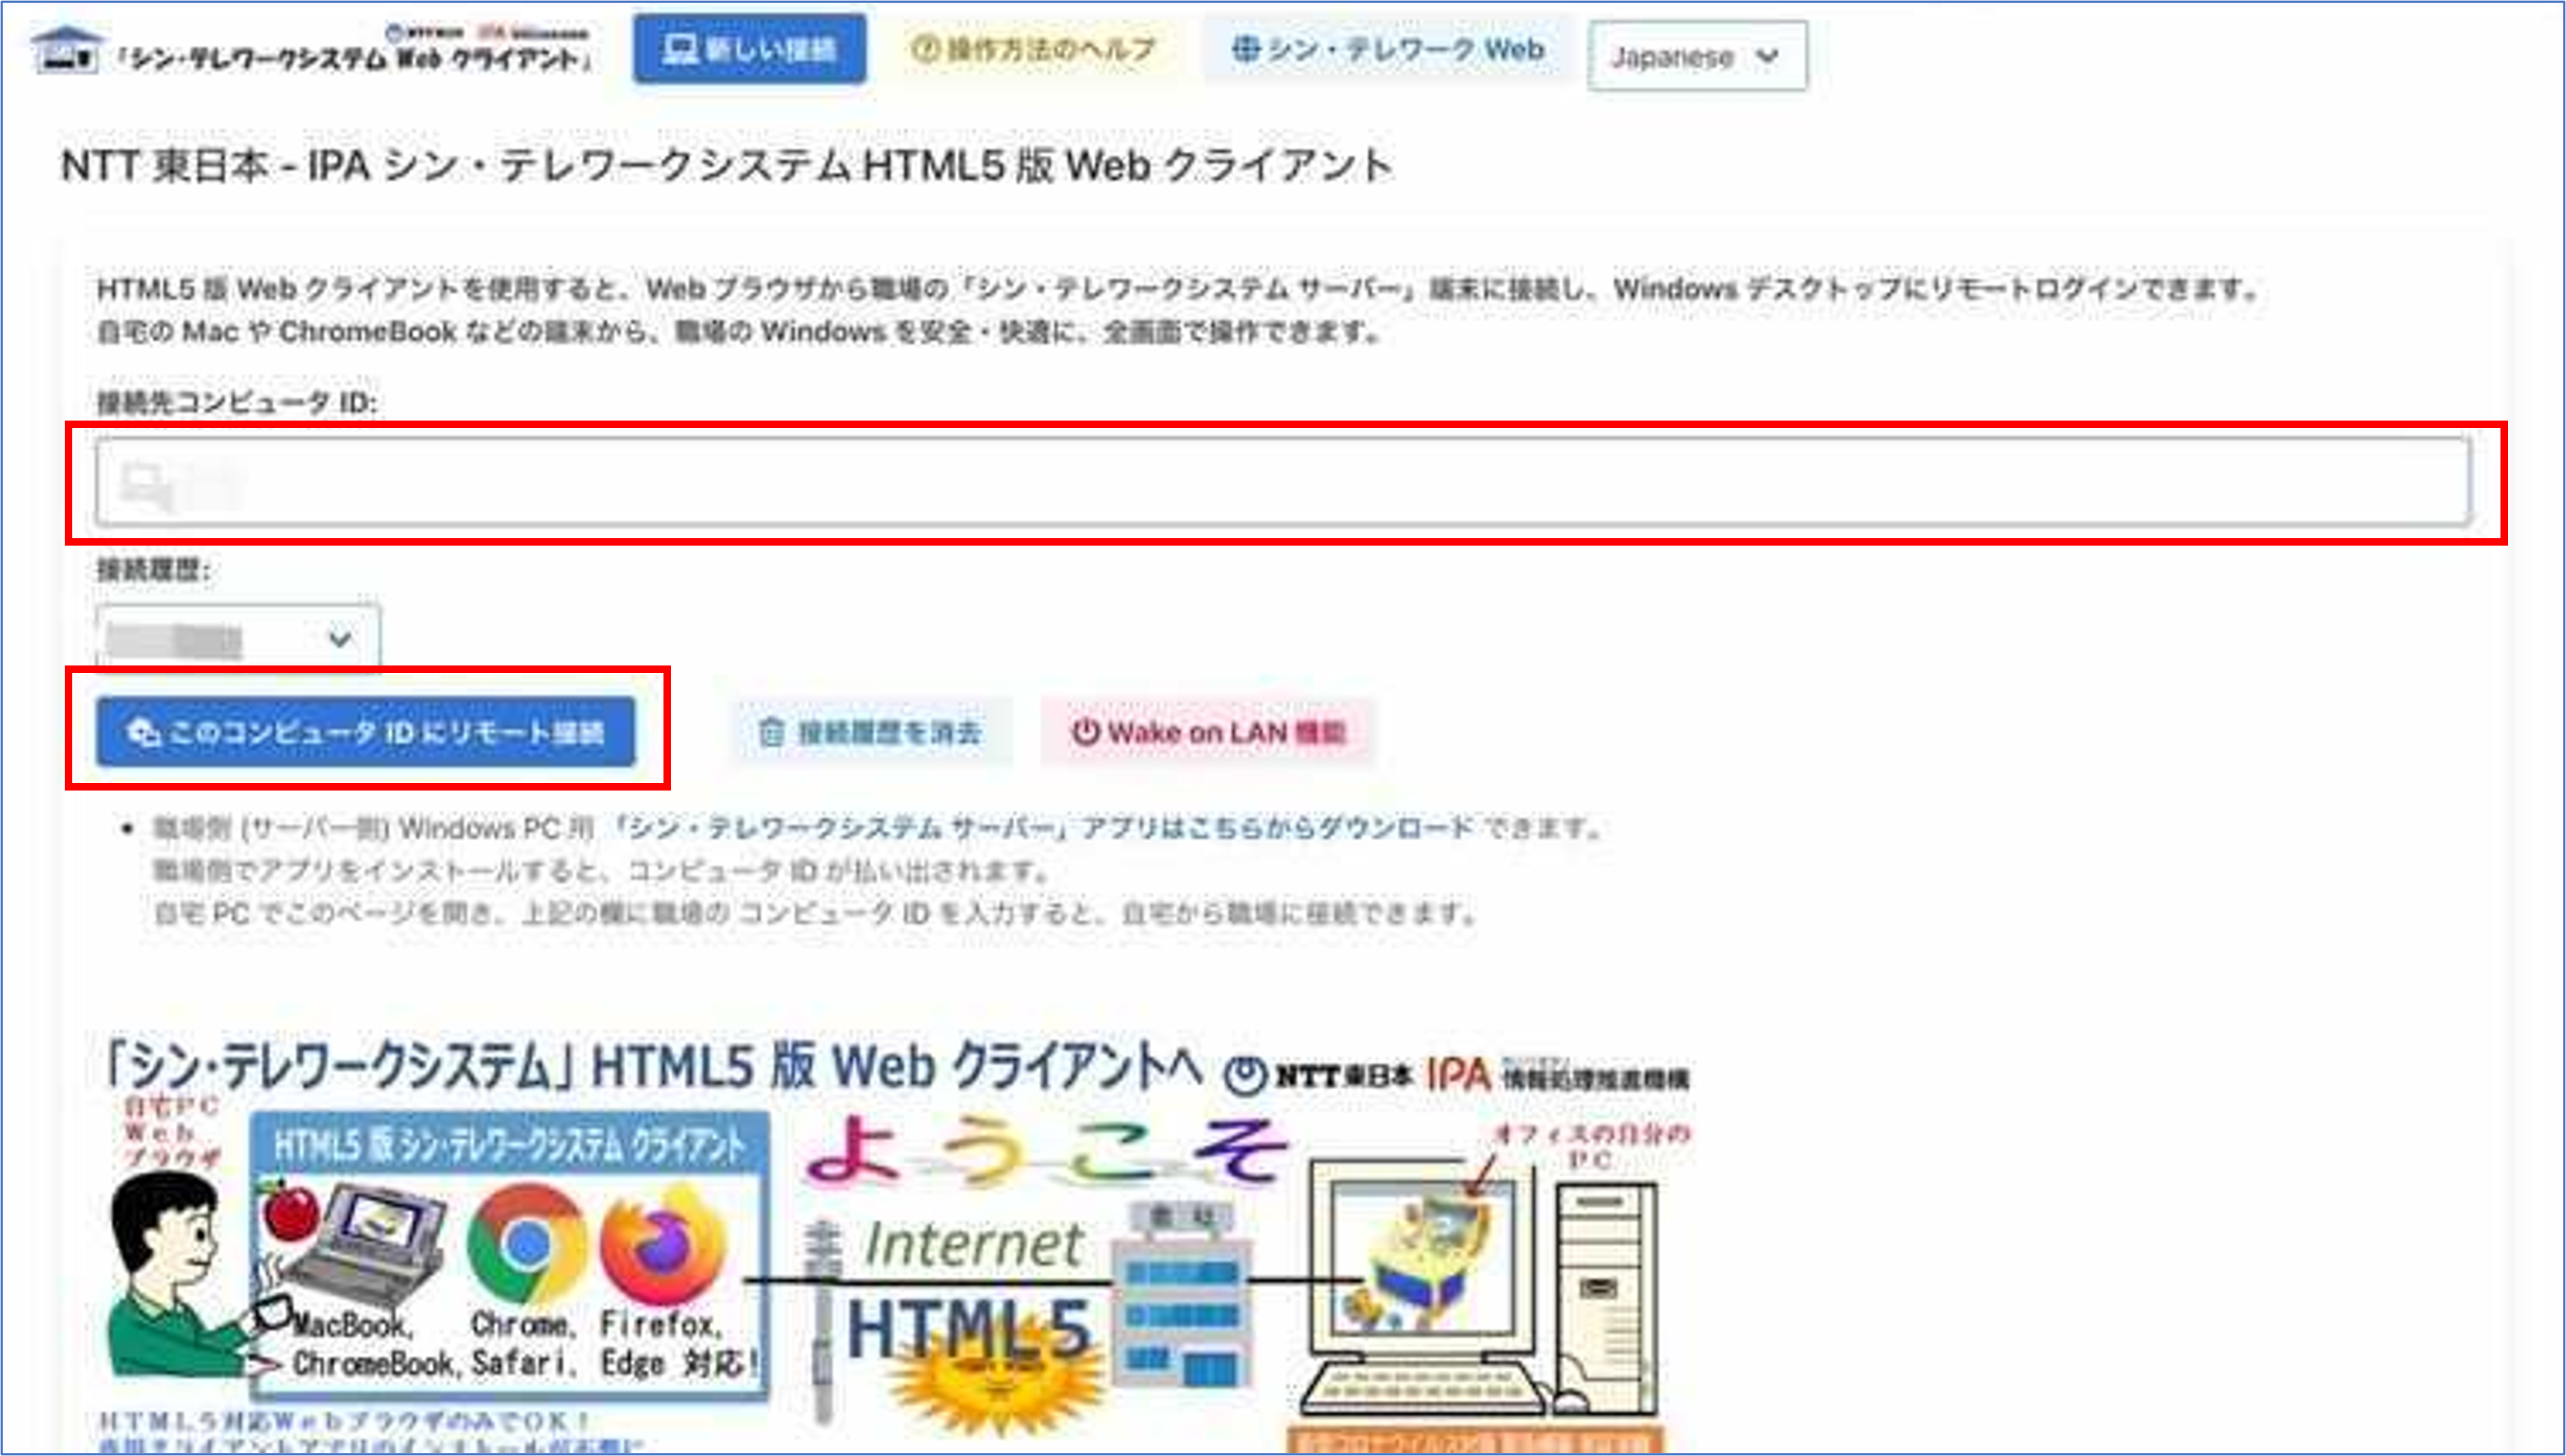Visit シン・テレワーク Web link button
The image size is (2566, 1456).
(x=1387, y=49)
